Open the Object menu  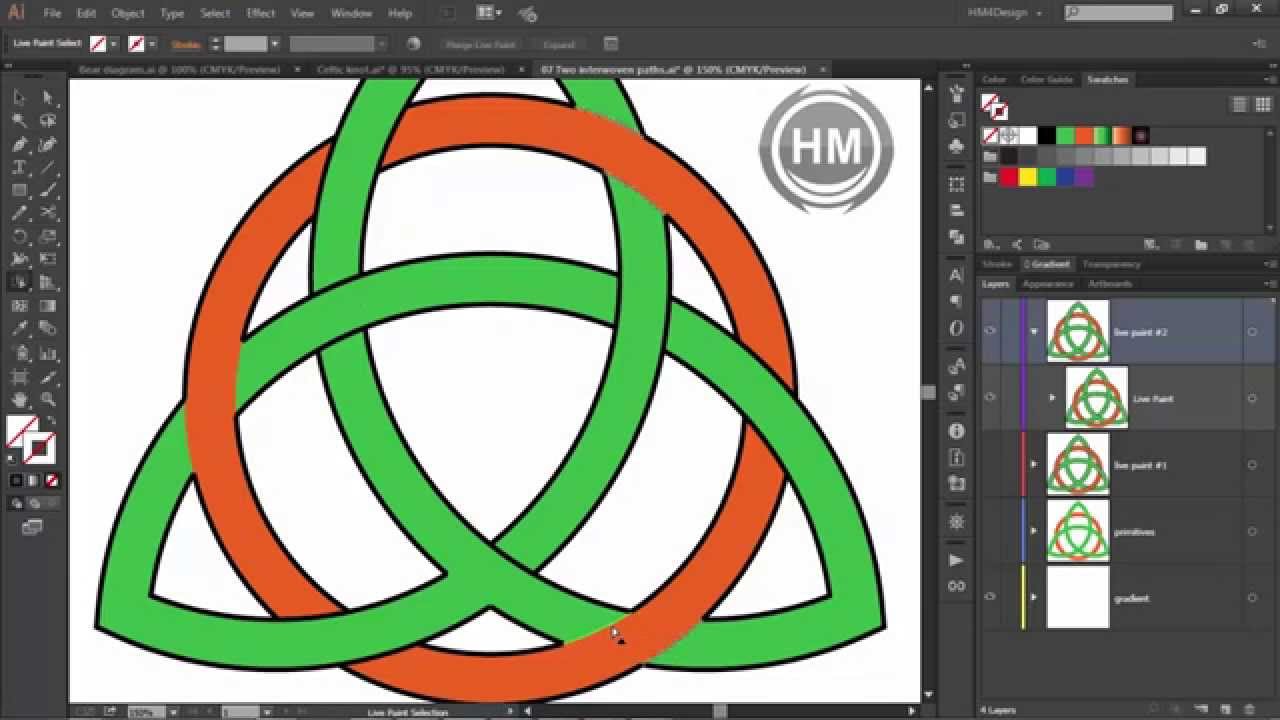point(128,13)
